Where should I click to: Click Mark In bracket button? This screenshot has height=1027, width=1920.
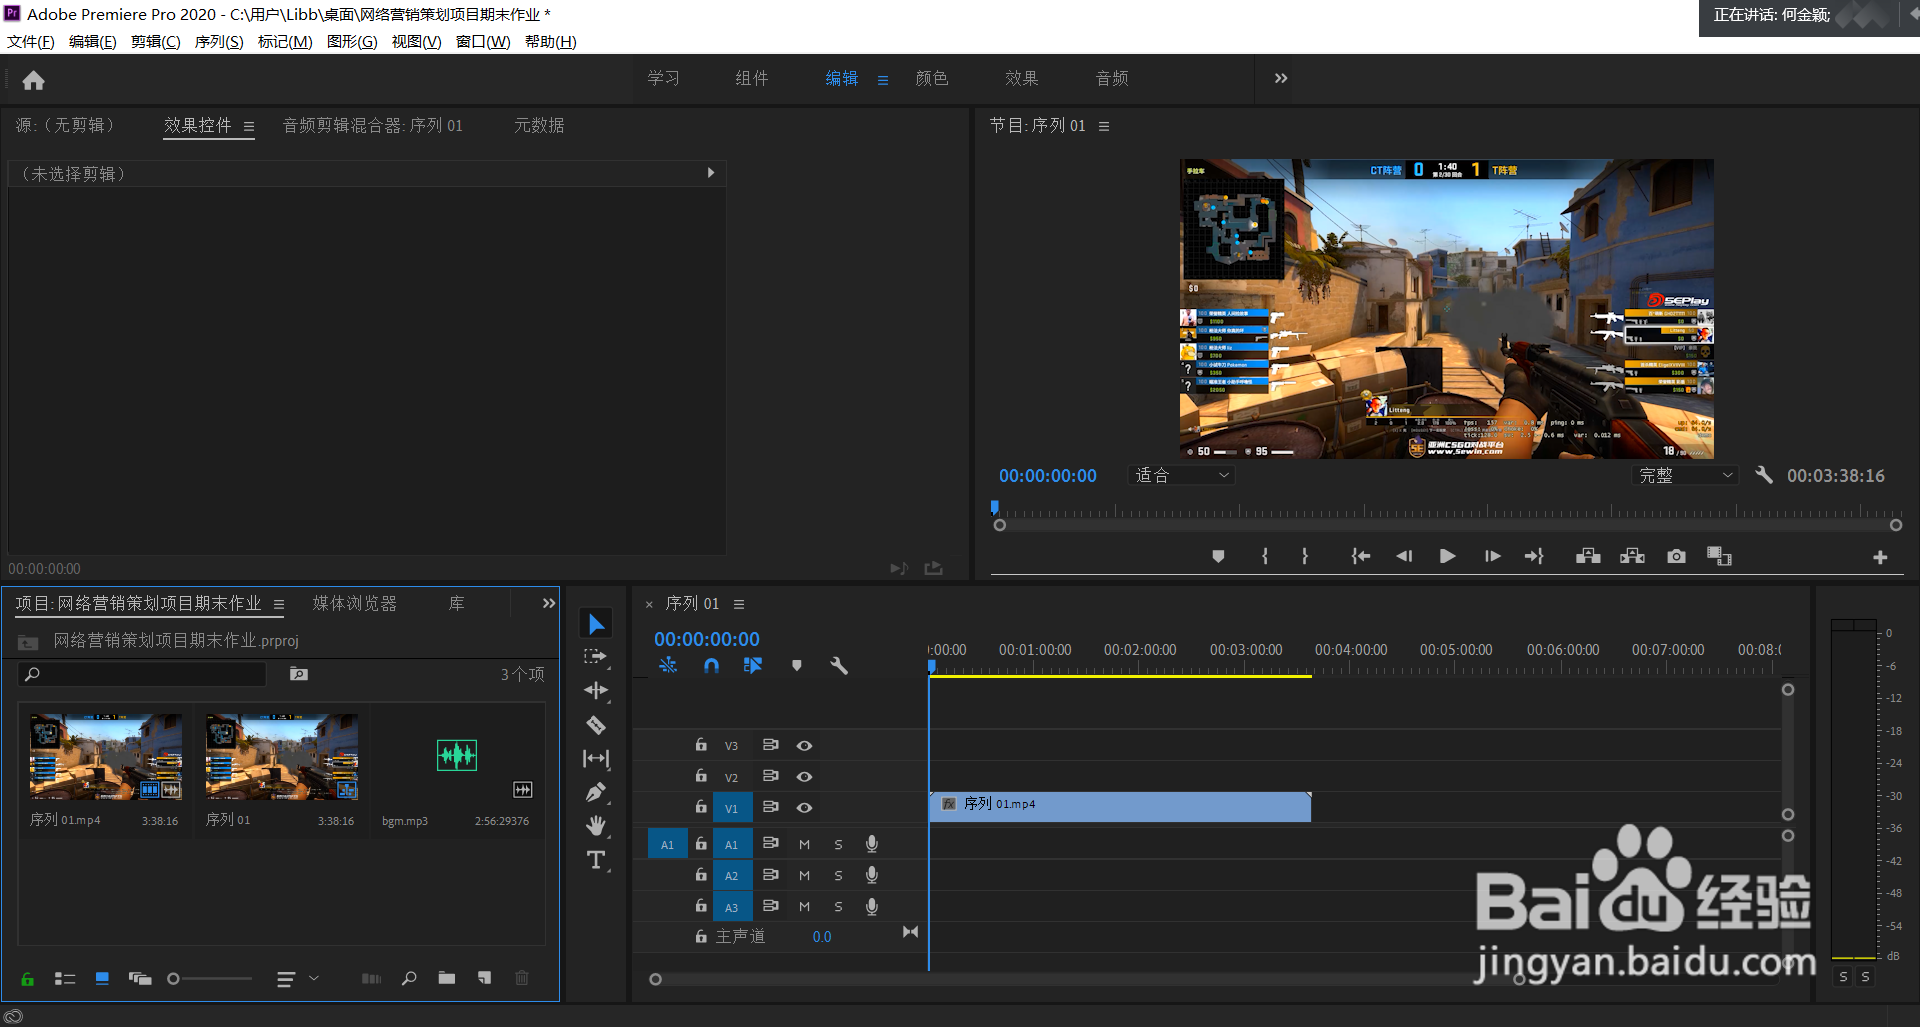tap(1265, 556)
